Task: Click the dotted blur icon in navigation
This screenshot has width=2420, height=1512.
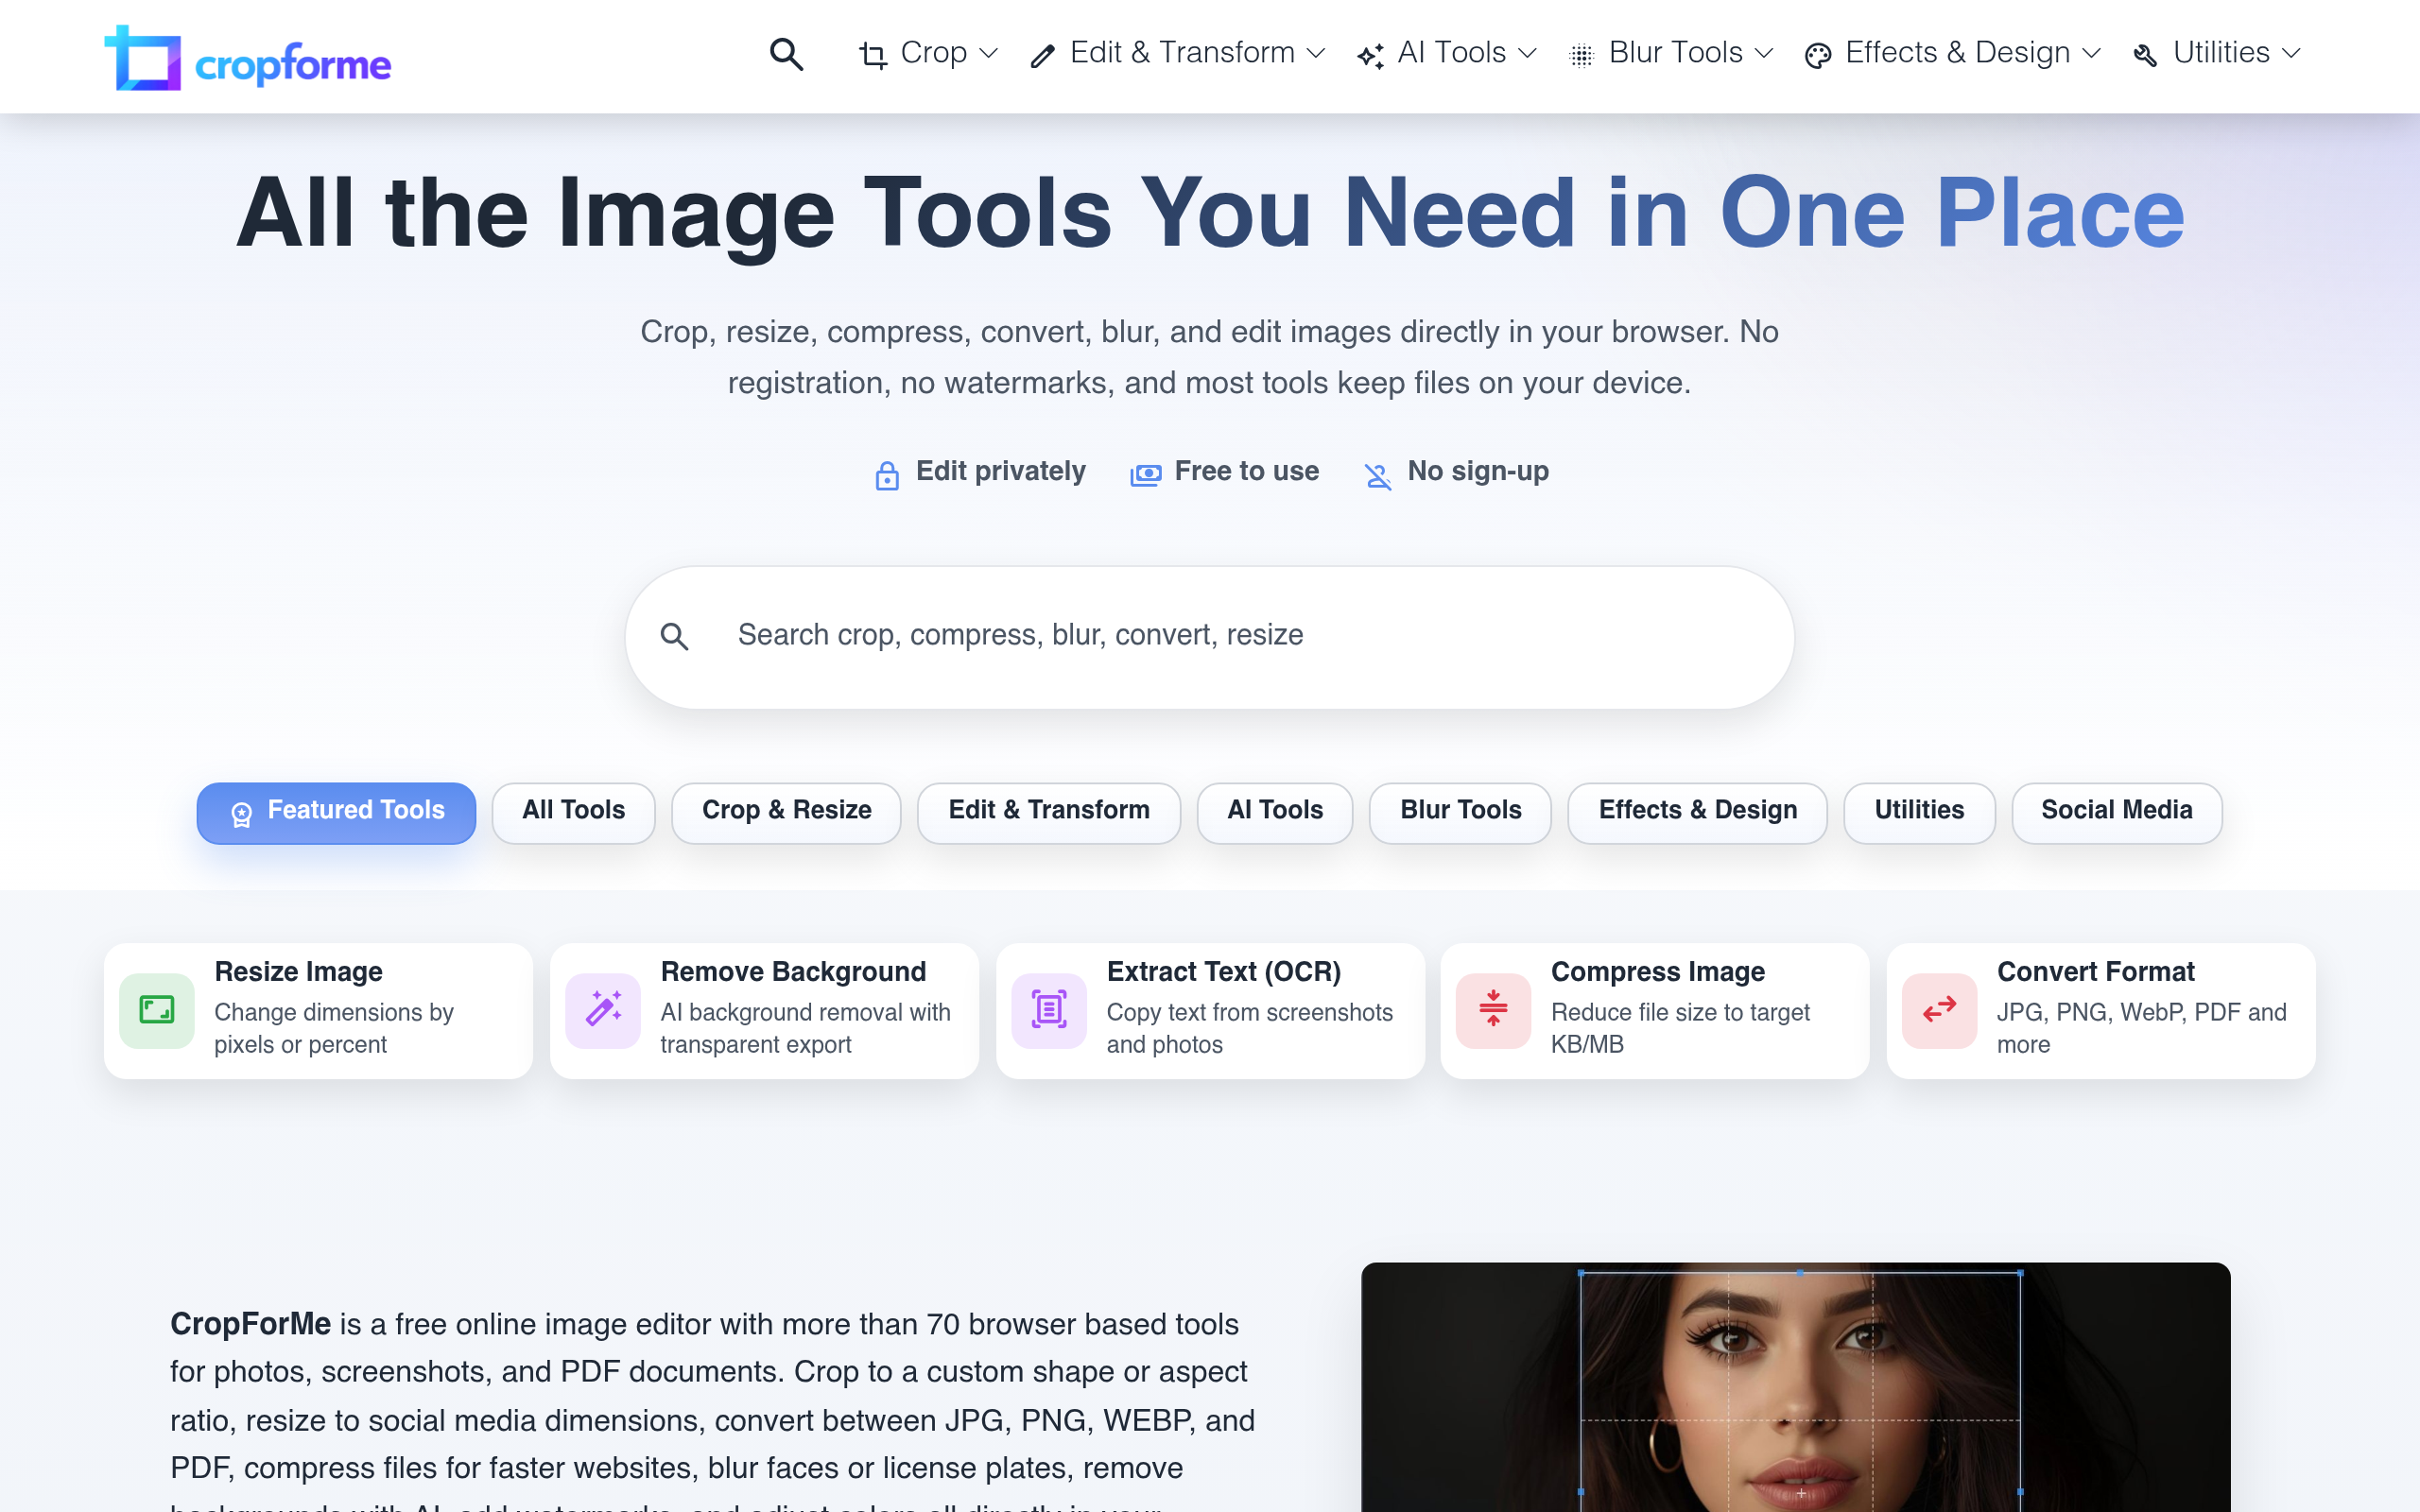Action: pos(1581,56)
